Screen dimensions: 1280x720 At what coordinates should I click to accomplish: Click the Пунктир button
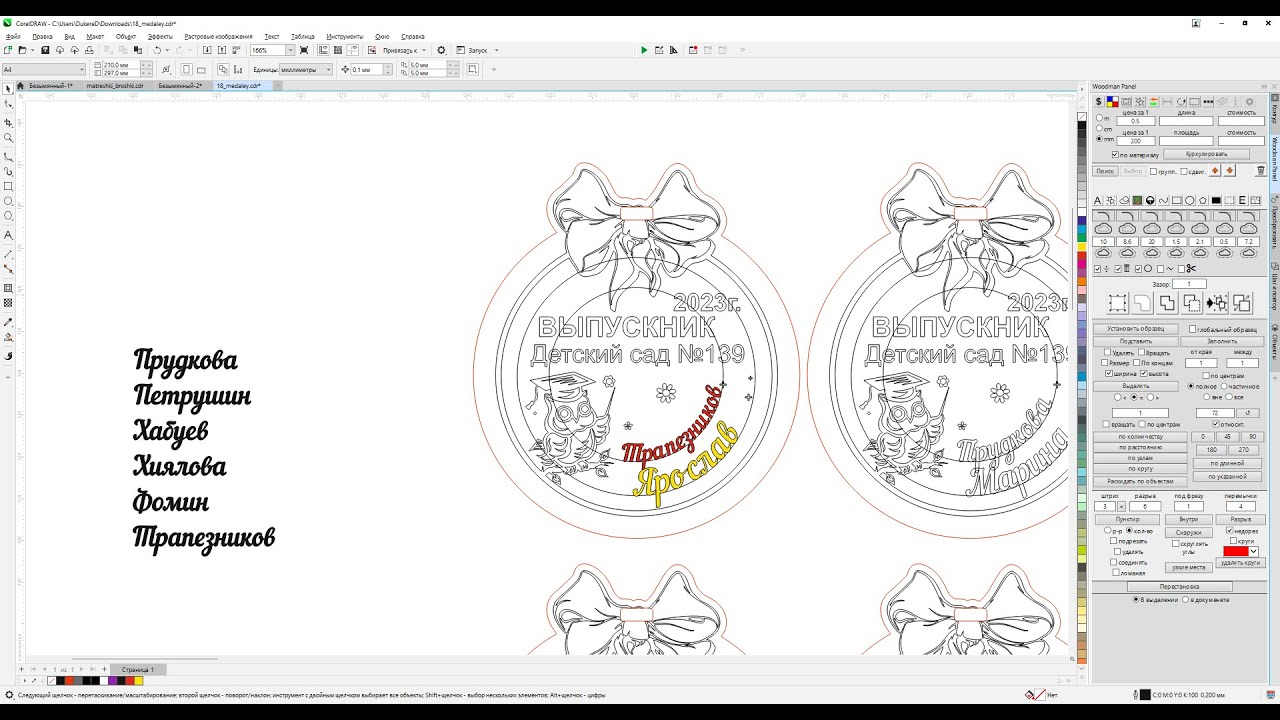1128,520
